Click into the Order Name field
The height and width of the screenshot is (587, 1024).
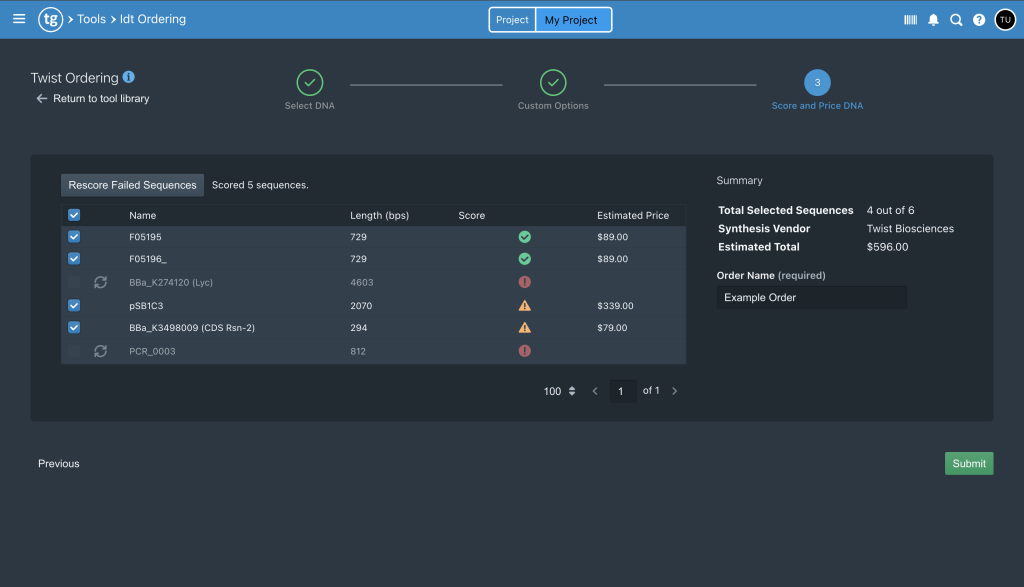coord(811,297)
